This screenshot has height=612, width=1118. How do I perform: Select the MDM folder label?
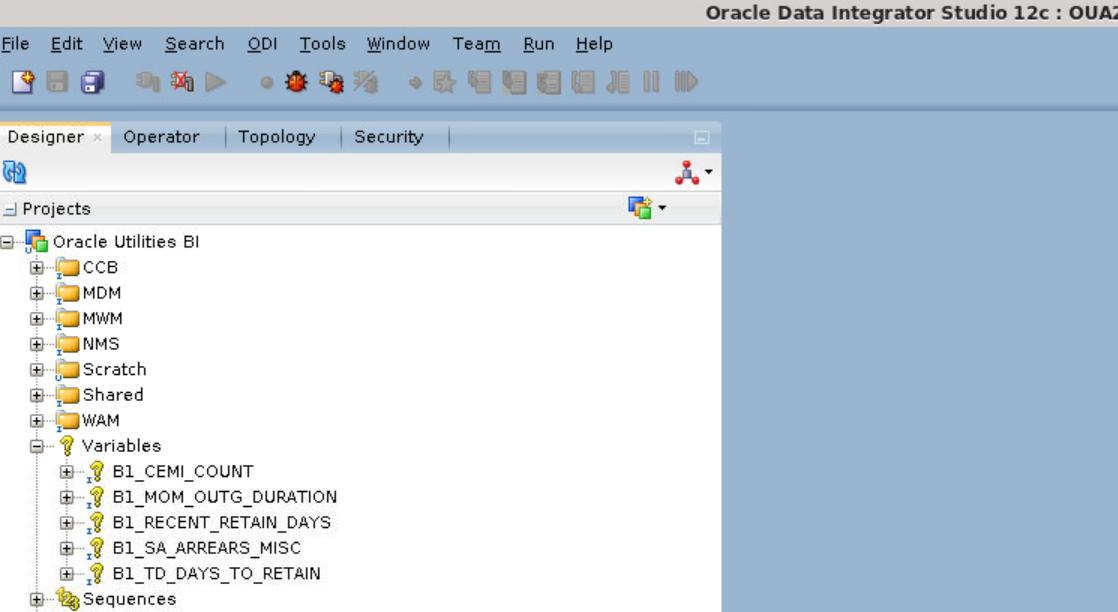tap(102, 293)
